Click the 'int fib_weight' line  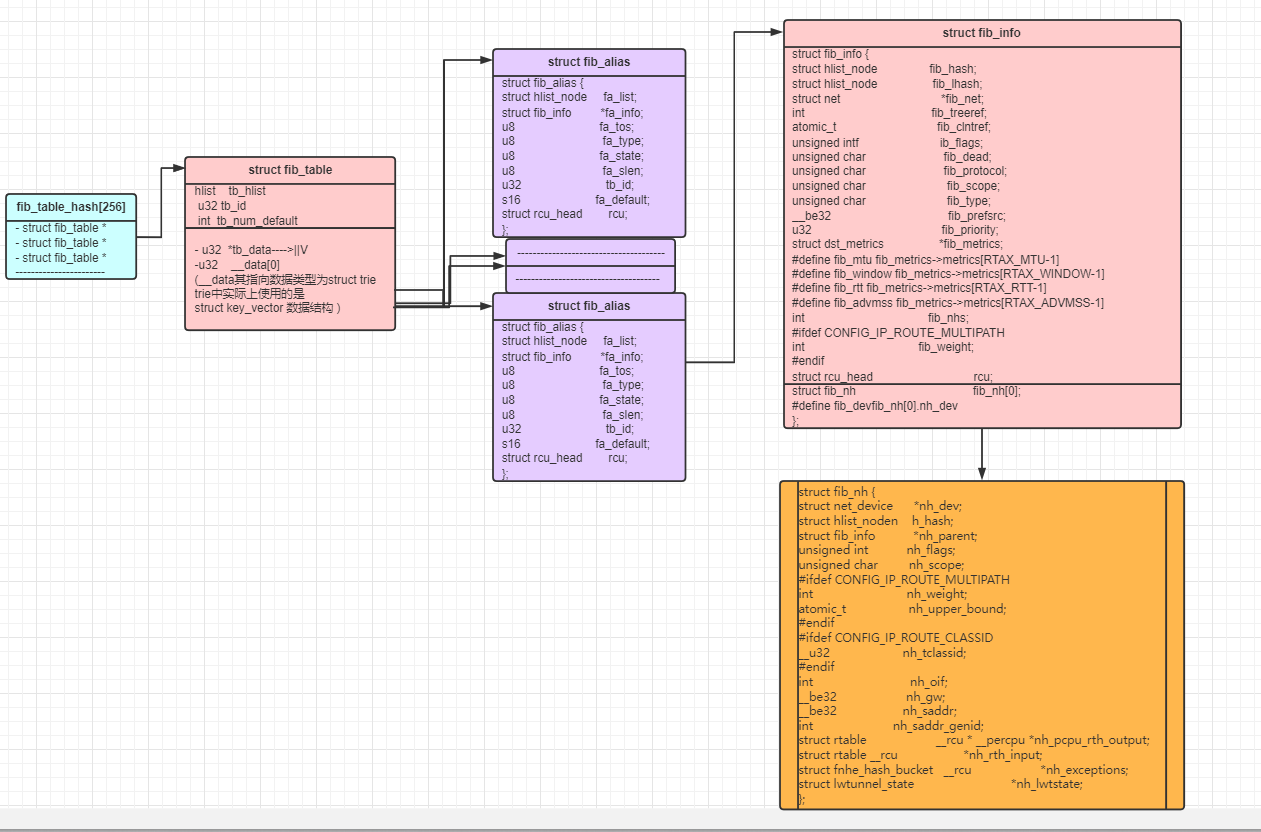click(x=883, y=347)
